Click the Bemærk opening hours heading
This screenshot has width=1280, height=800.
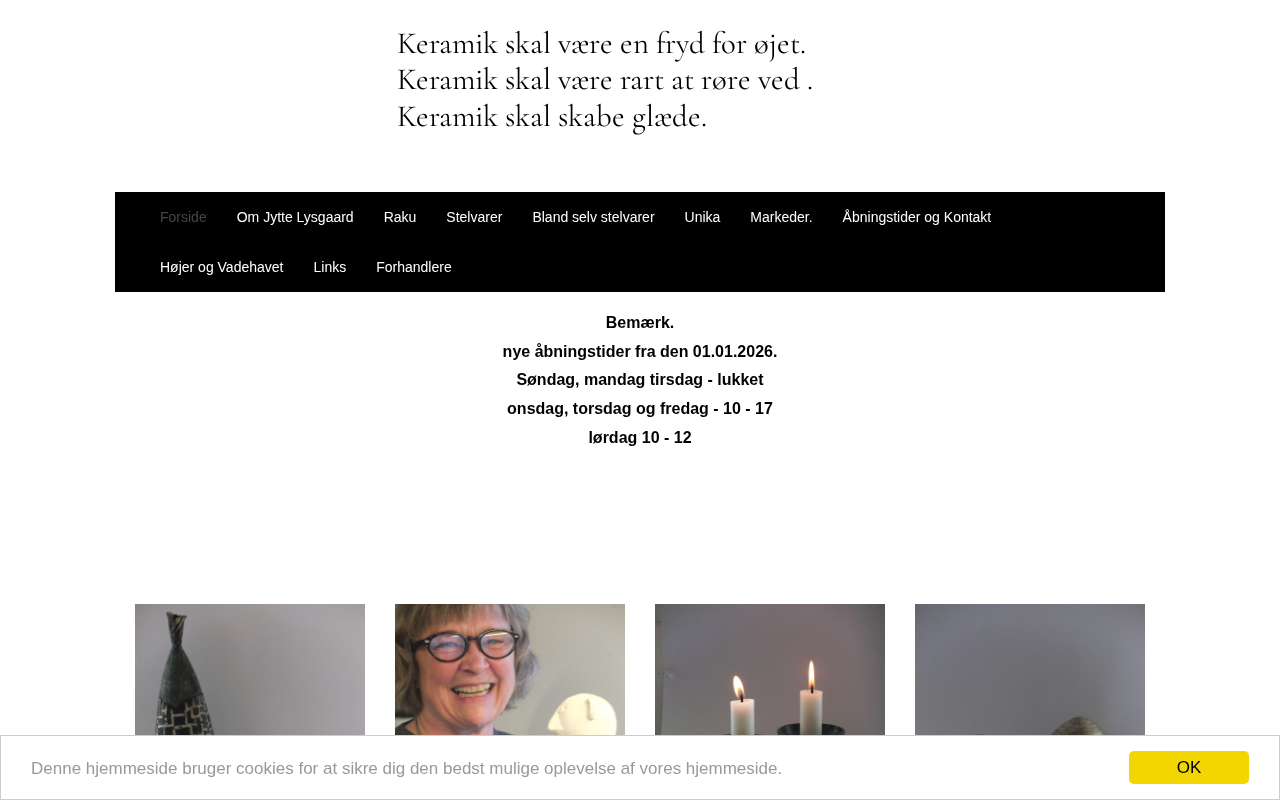click(640, 322)
